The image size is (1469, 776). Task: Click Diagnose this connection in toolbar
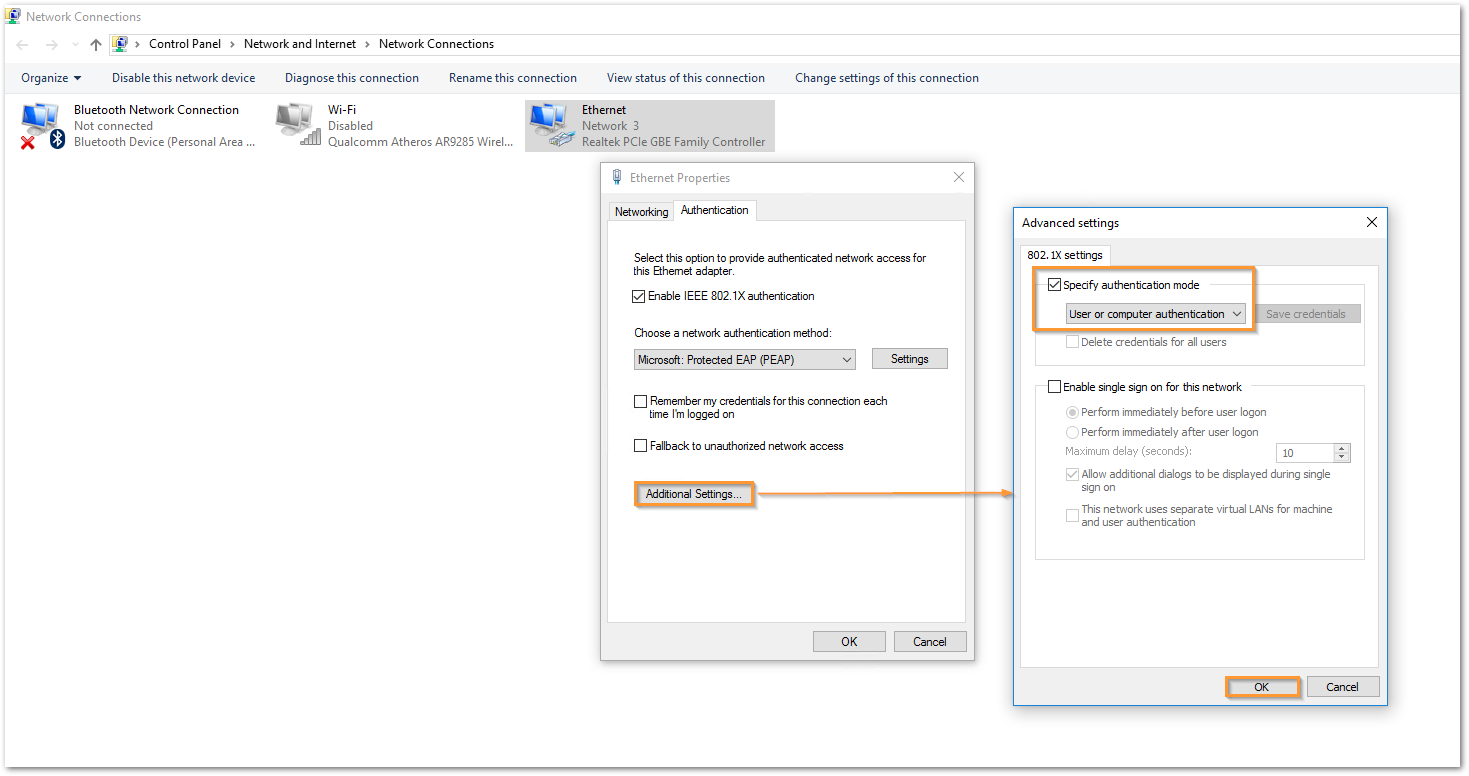pos(351,78)
